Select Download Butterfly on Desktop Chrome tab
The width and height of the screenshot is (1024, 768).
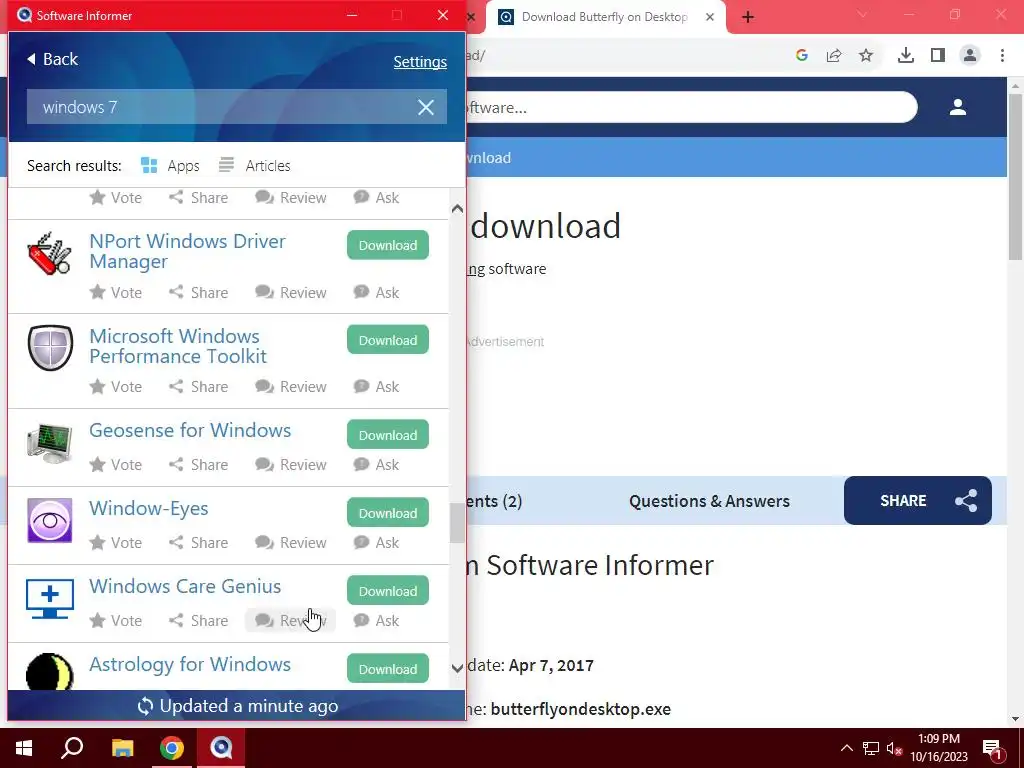pyautogui.click(x=605, y=17)
